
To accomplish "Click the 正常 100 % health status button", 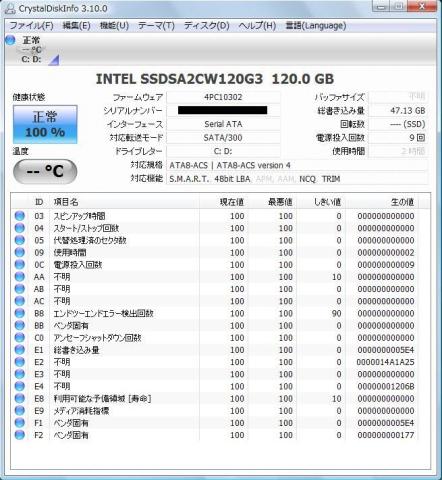I will pyautogui.click(x=45, y=124).
